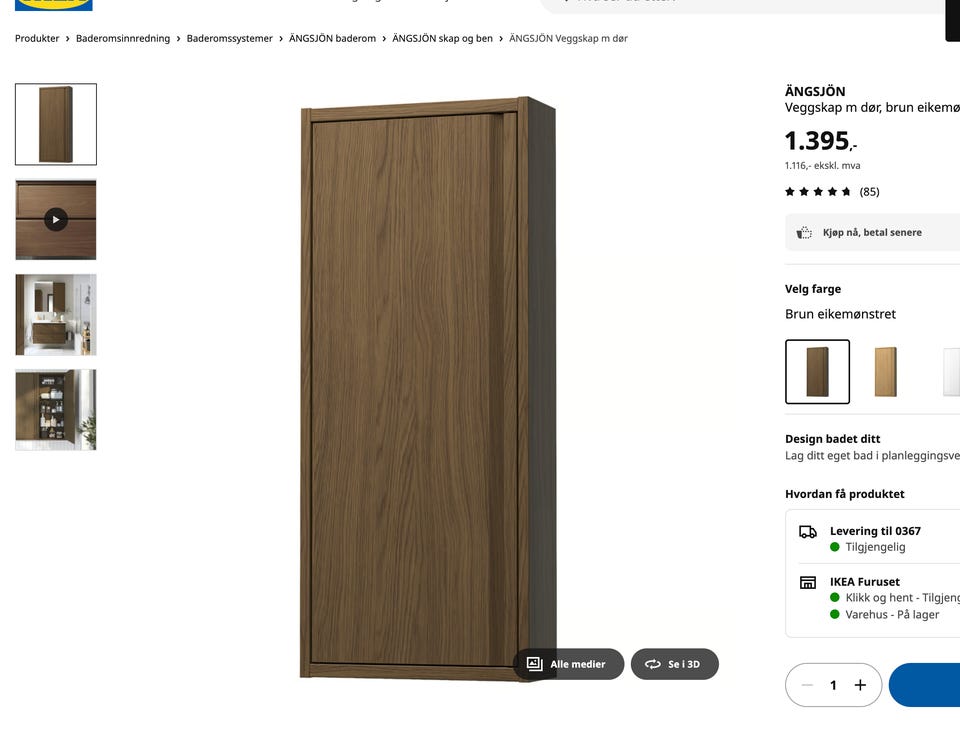Image resolution: width=960 pixels, height=733 pixels.
Task: Select light oak color swatch
Action: (x=885, y=372)
